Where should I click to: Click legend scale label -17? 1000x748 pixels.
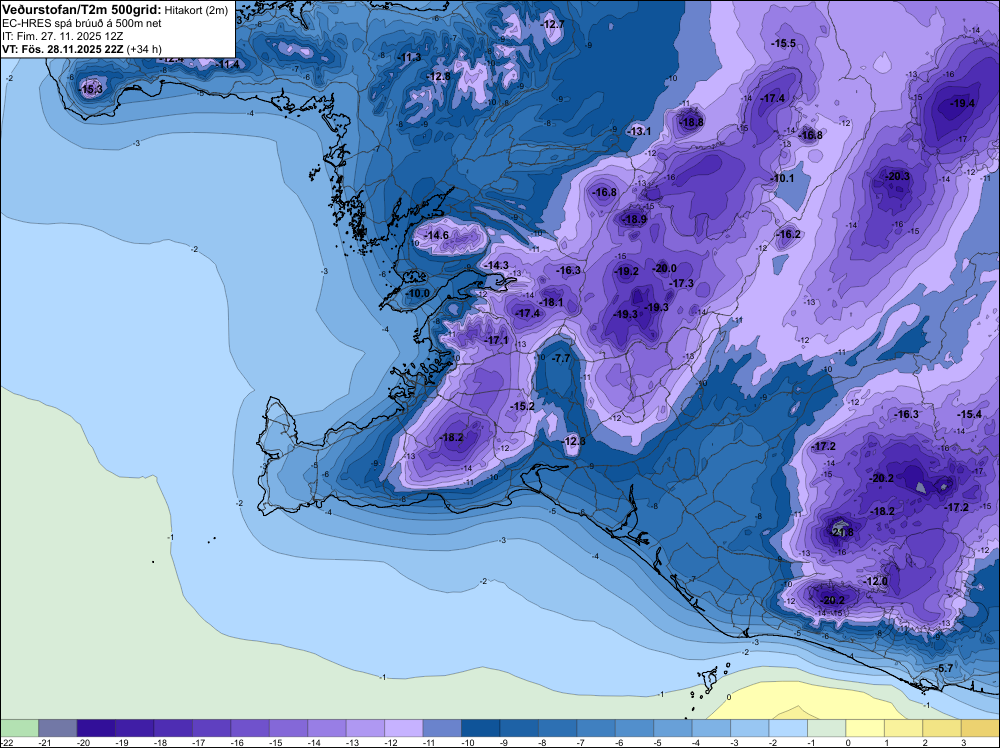pyautogui.click(x=198, y=742)
